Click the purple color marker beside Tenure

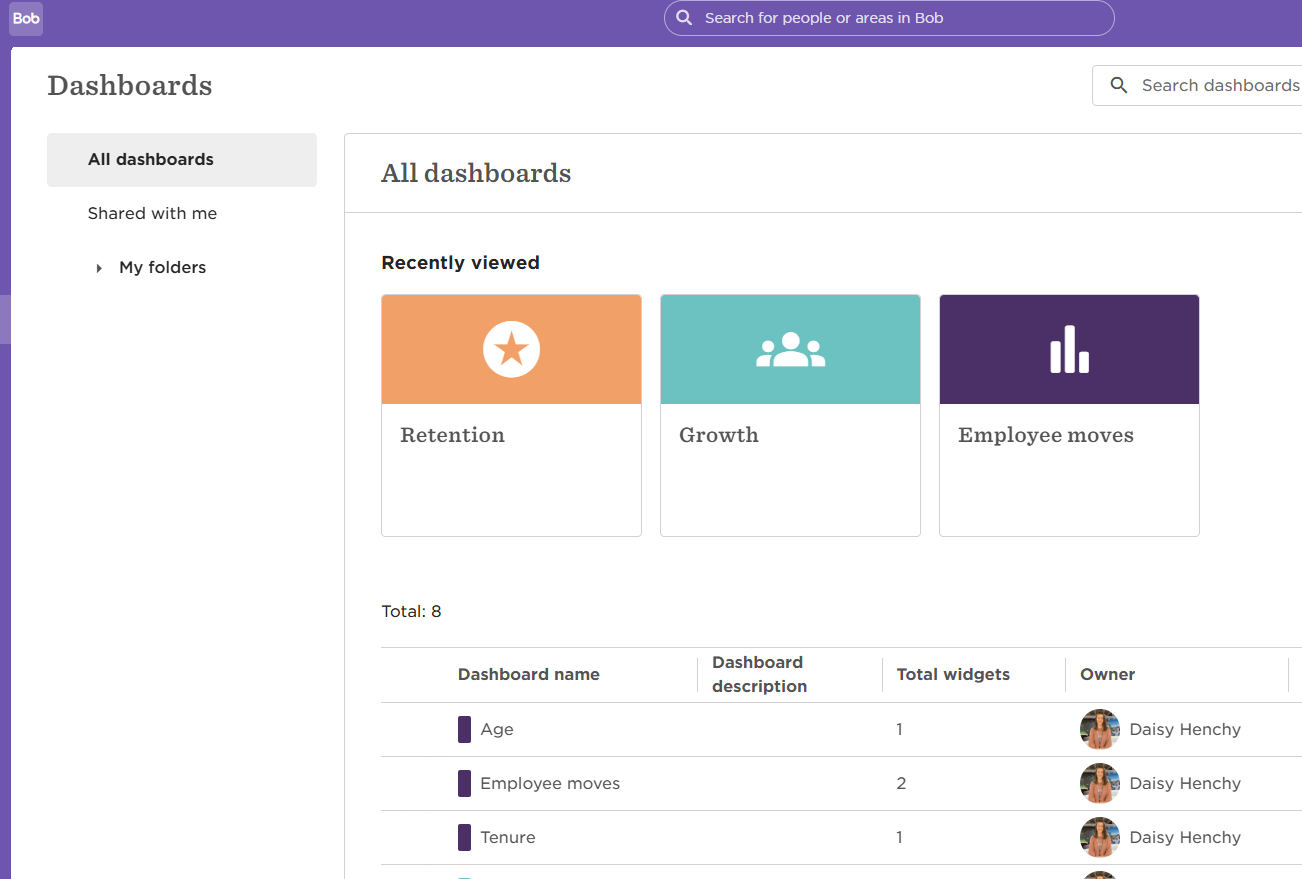click(464, 838)
